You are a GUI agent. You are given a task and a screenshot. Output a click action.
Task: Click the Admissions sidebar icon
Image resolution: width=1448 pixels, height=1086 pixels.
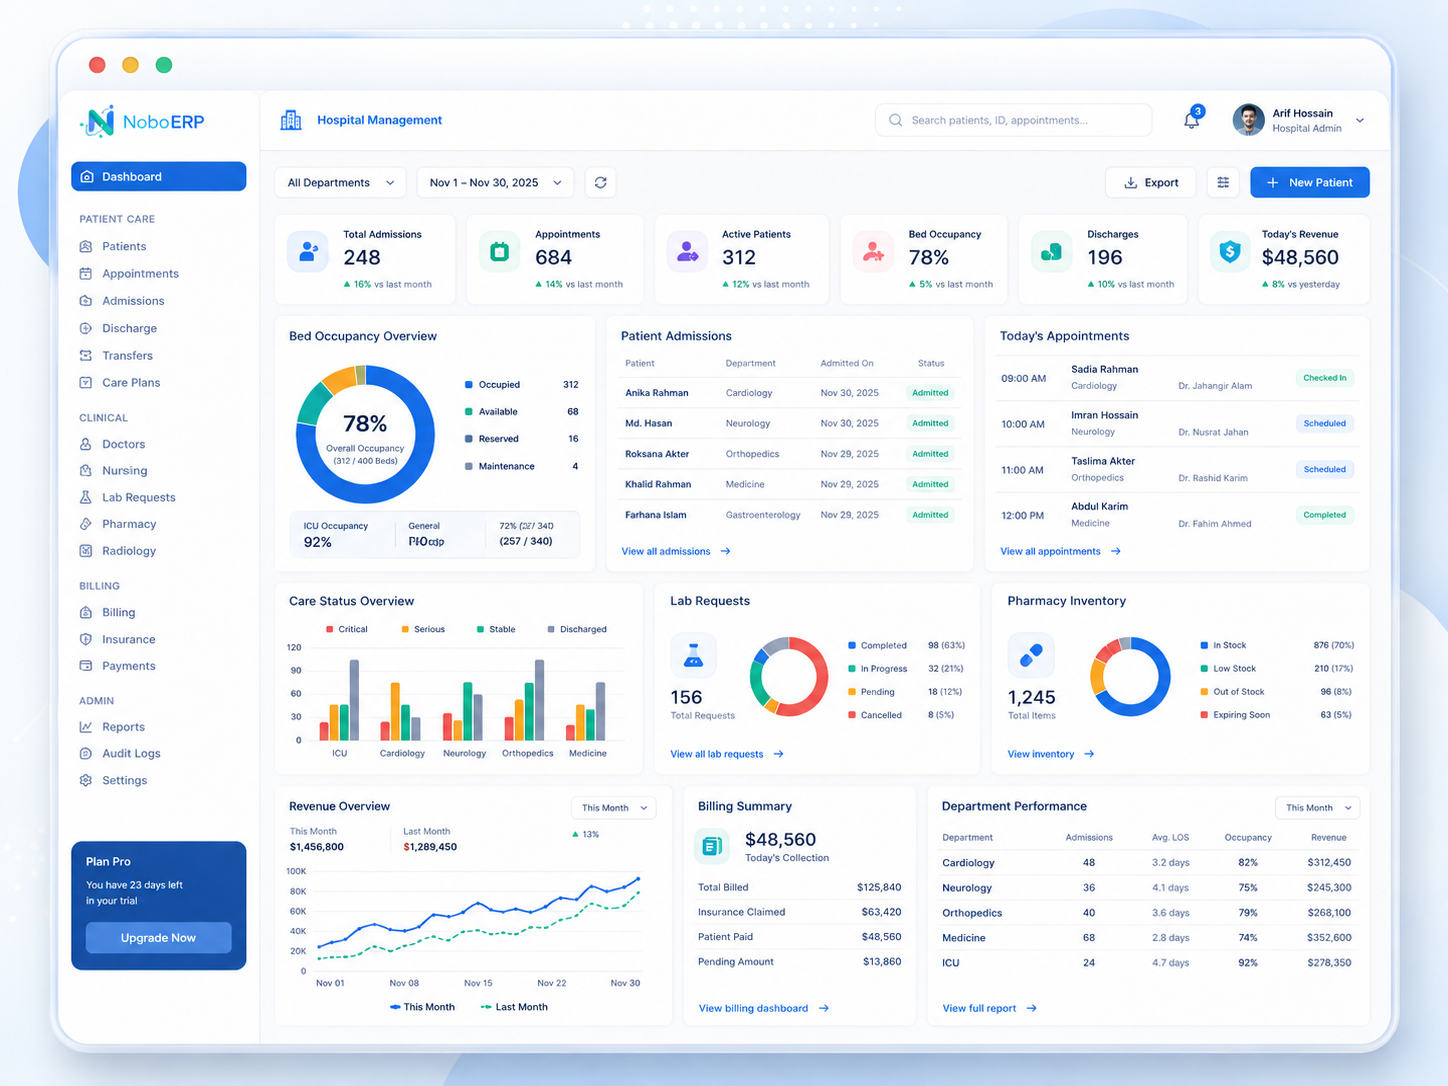point(86,300)
